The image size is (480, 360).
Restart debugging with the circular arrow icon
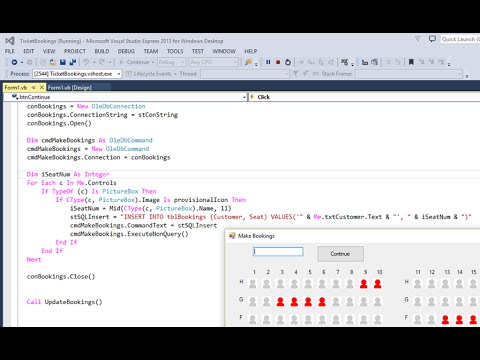tap(288, 62)
